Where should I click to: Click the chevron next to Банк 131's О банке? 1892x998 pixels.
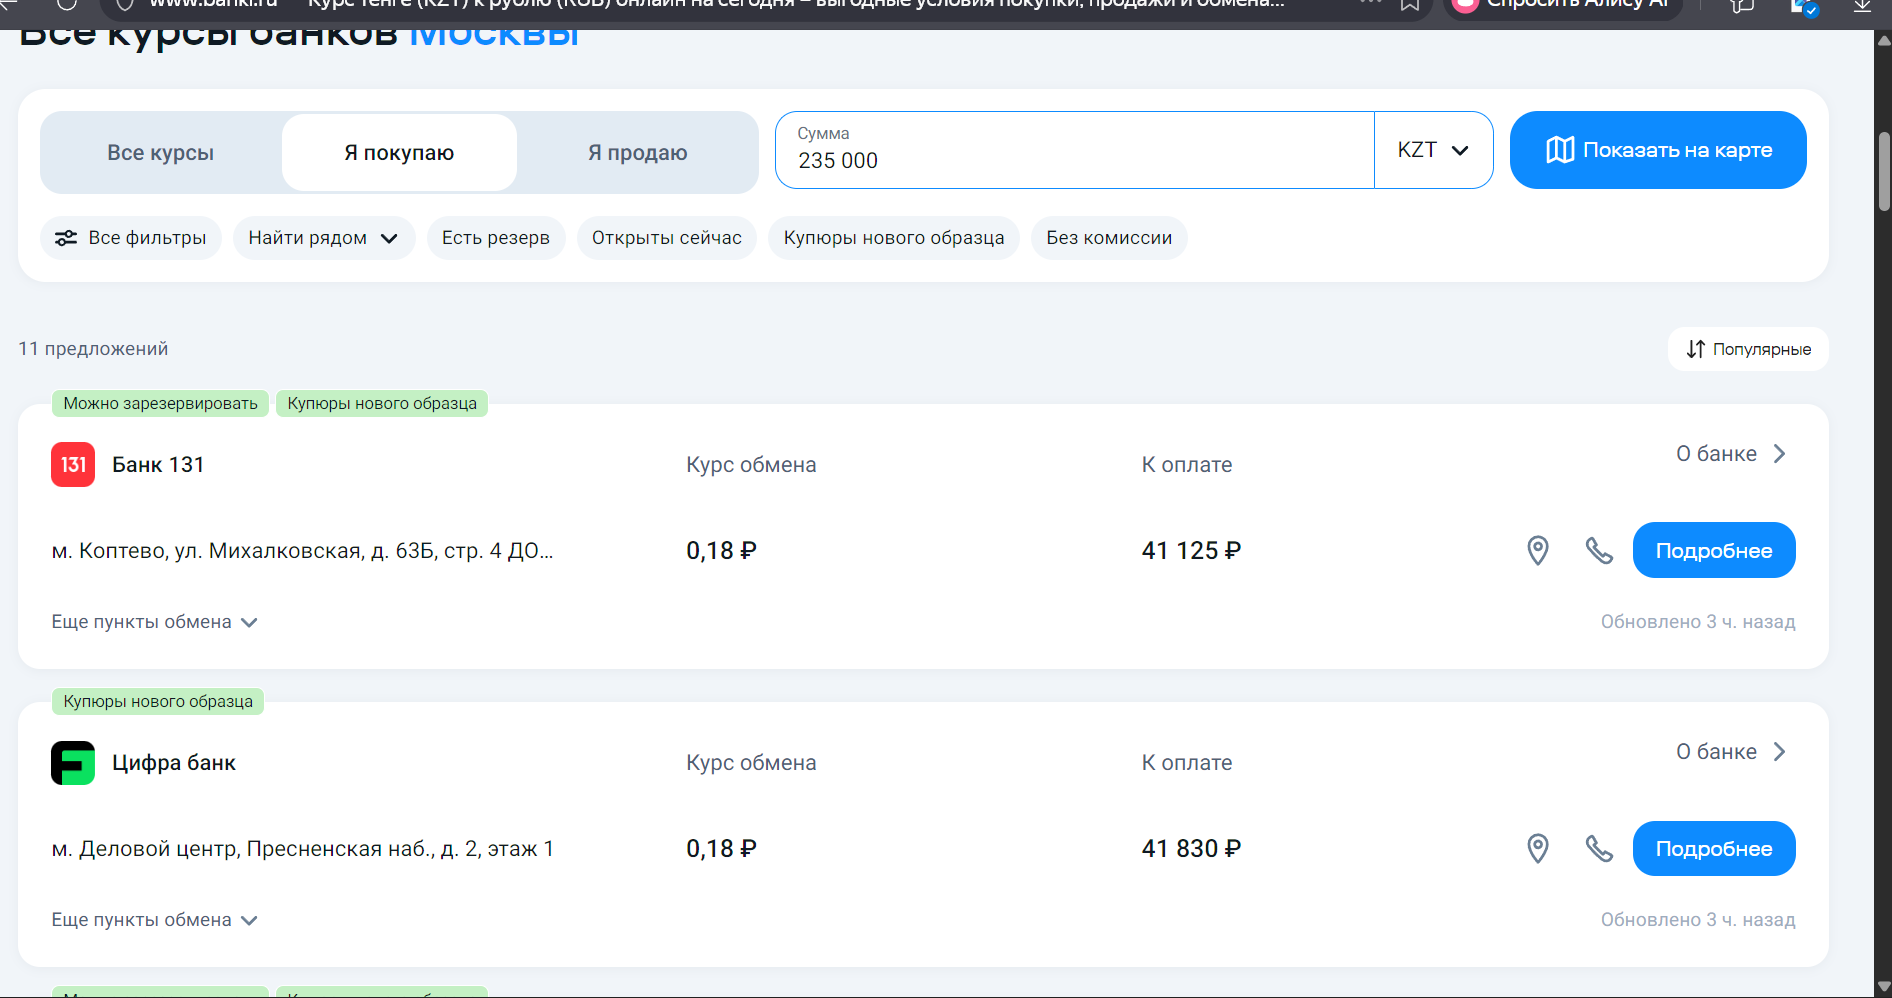pyautogui.click(x=1780, y=454)
